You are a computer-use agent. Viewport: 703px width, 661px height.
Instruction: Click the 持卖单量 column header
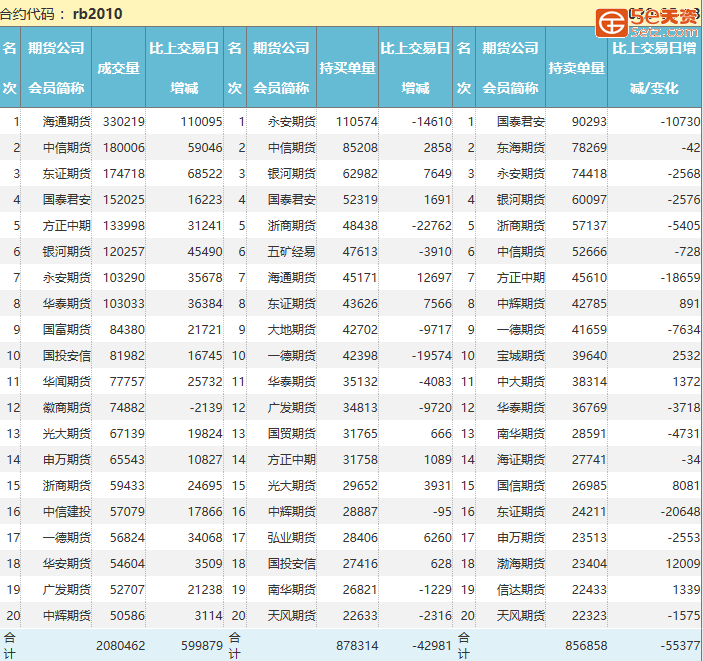[x=576, y=68]
